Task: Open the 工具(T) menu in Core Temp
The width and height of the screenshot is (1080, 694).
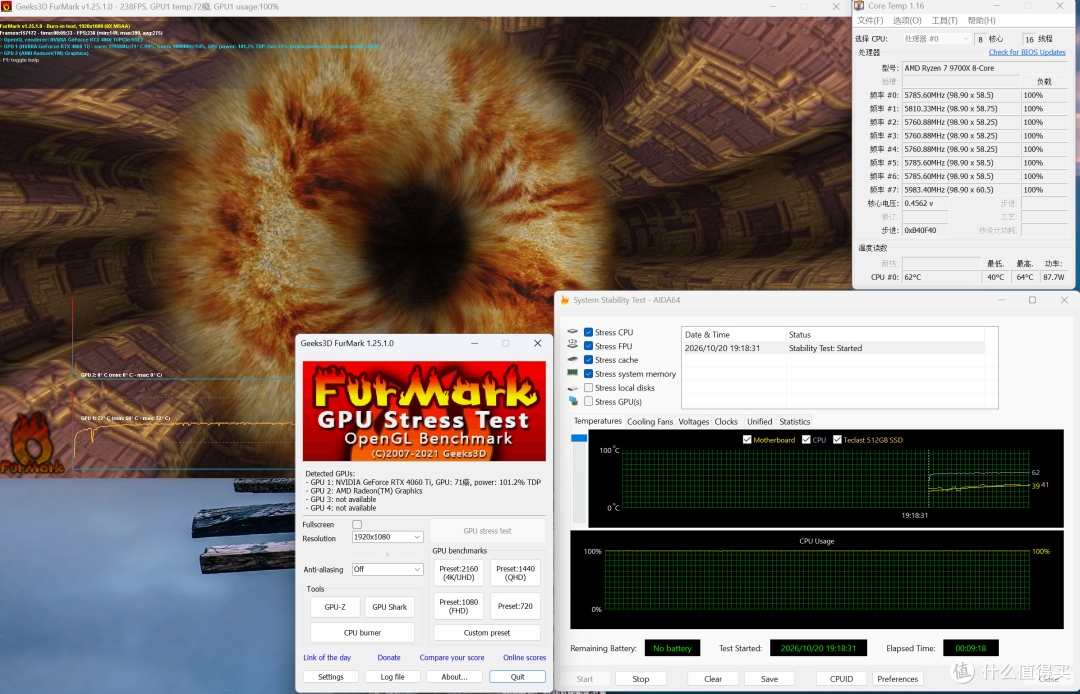Action: pos(944,21)
